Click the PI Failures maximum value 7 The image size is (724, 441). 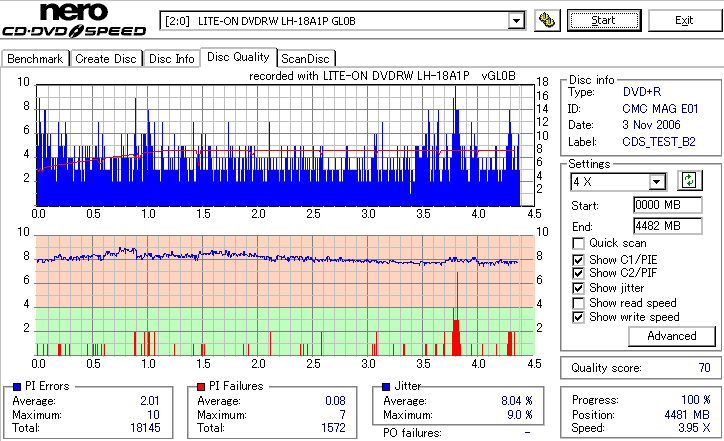point(342,415)
